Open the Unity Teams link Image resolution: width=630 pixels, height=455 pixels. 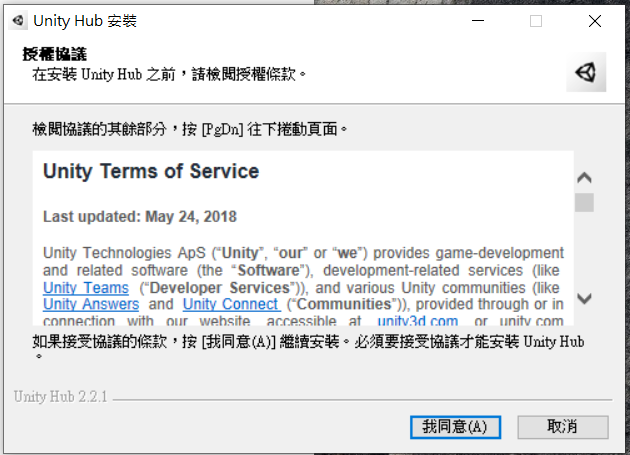click(86, 288)
